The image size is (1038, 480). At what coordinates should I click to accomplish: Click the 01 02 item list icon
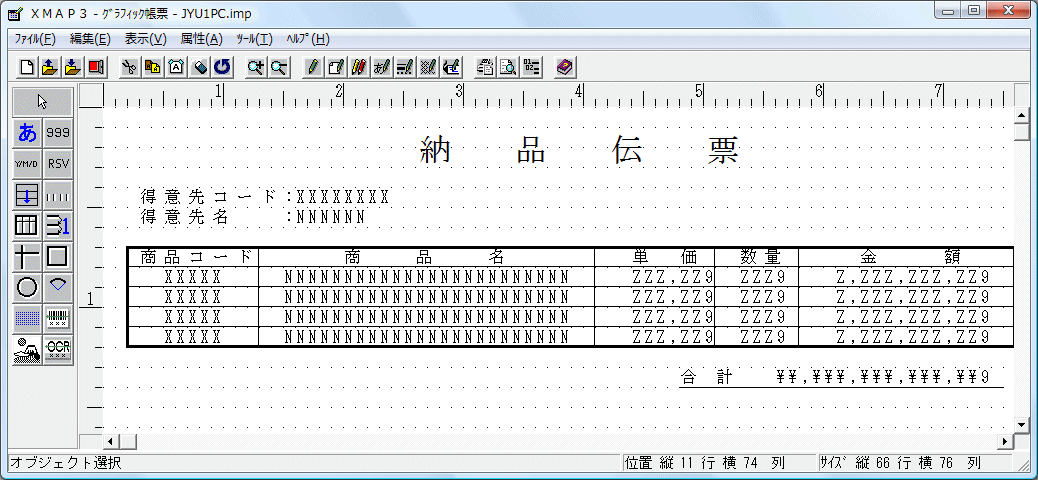pos(532,67)
